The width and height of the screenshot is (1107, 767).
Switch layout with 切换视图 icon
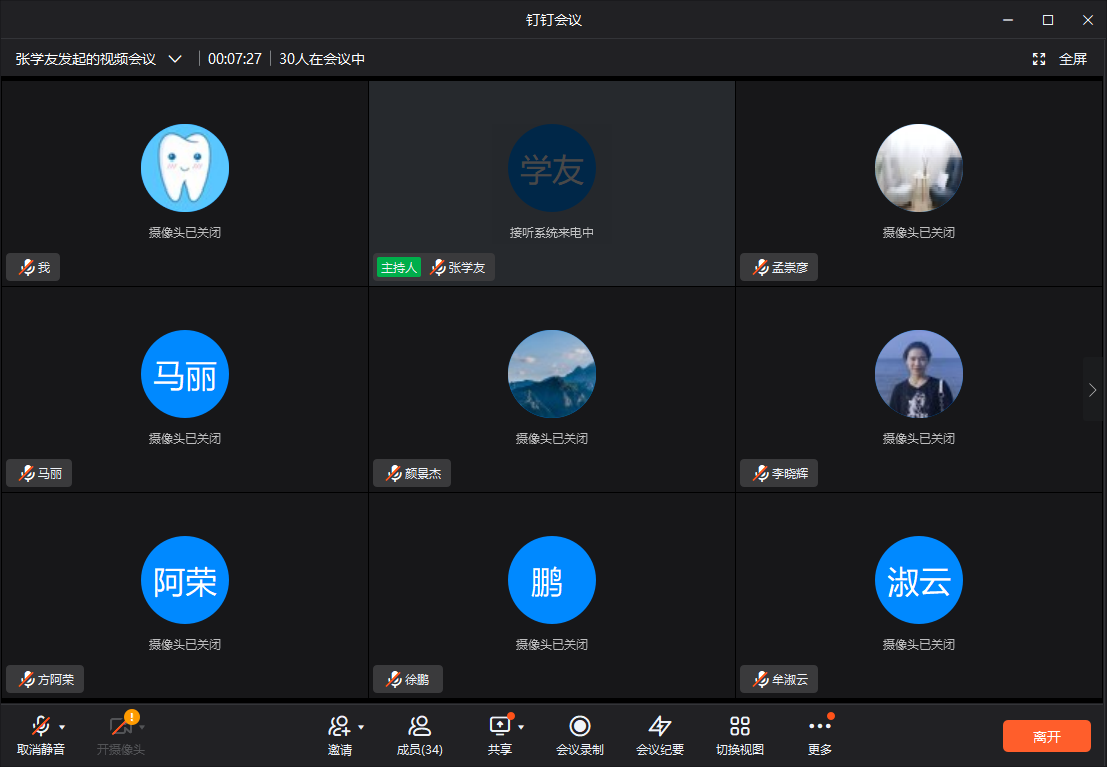740,726
